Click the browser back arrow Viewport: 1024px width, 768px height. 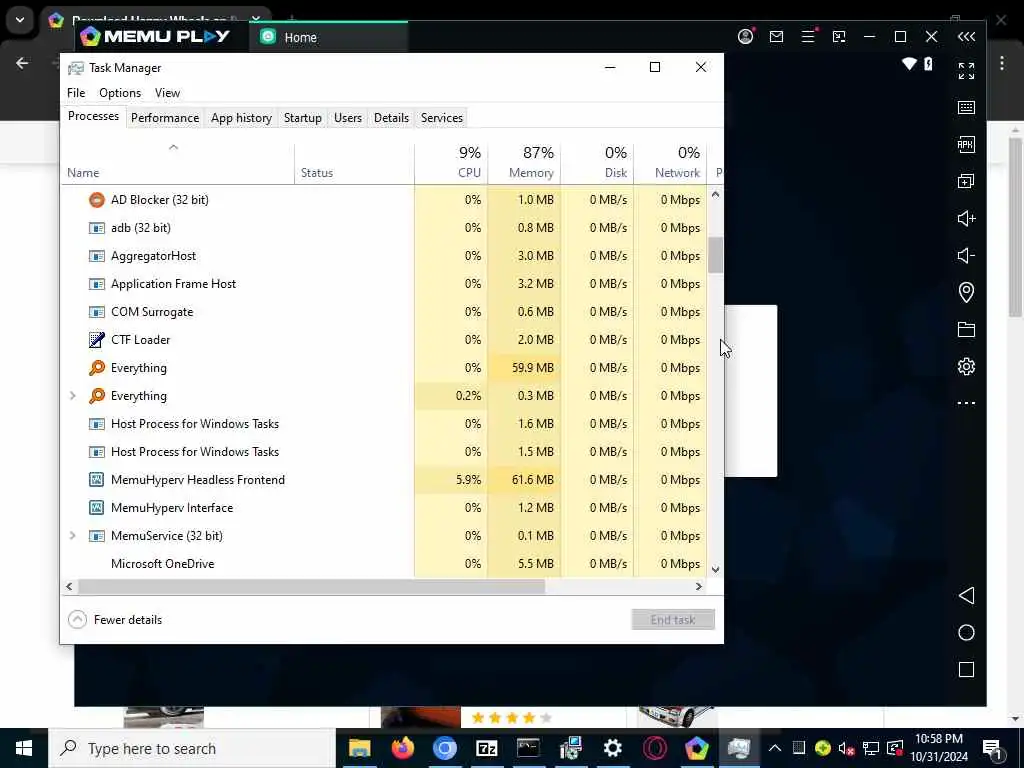pyautogui.click(x=22, y=63)
